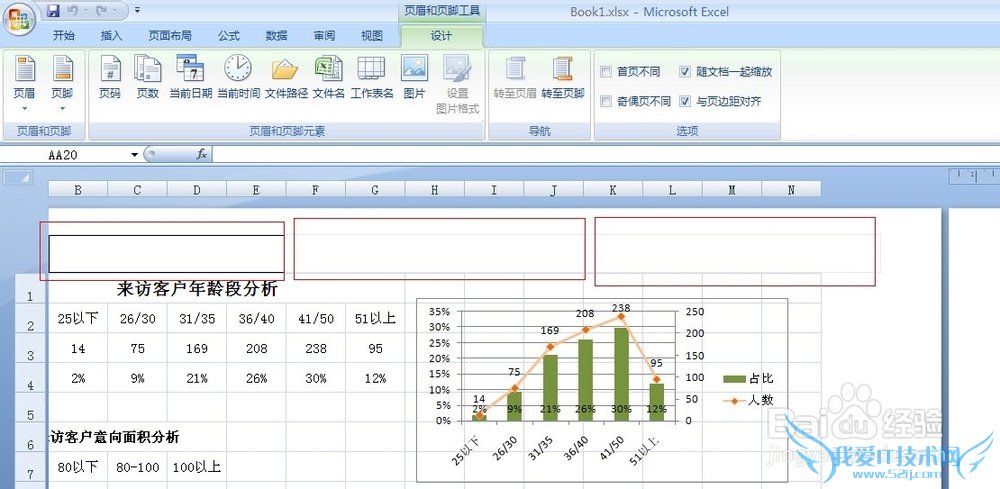Open the 视图 tab
1000x489 pixels.
tap(372, 36)
